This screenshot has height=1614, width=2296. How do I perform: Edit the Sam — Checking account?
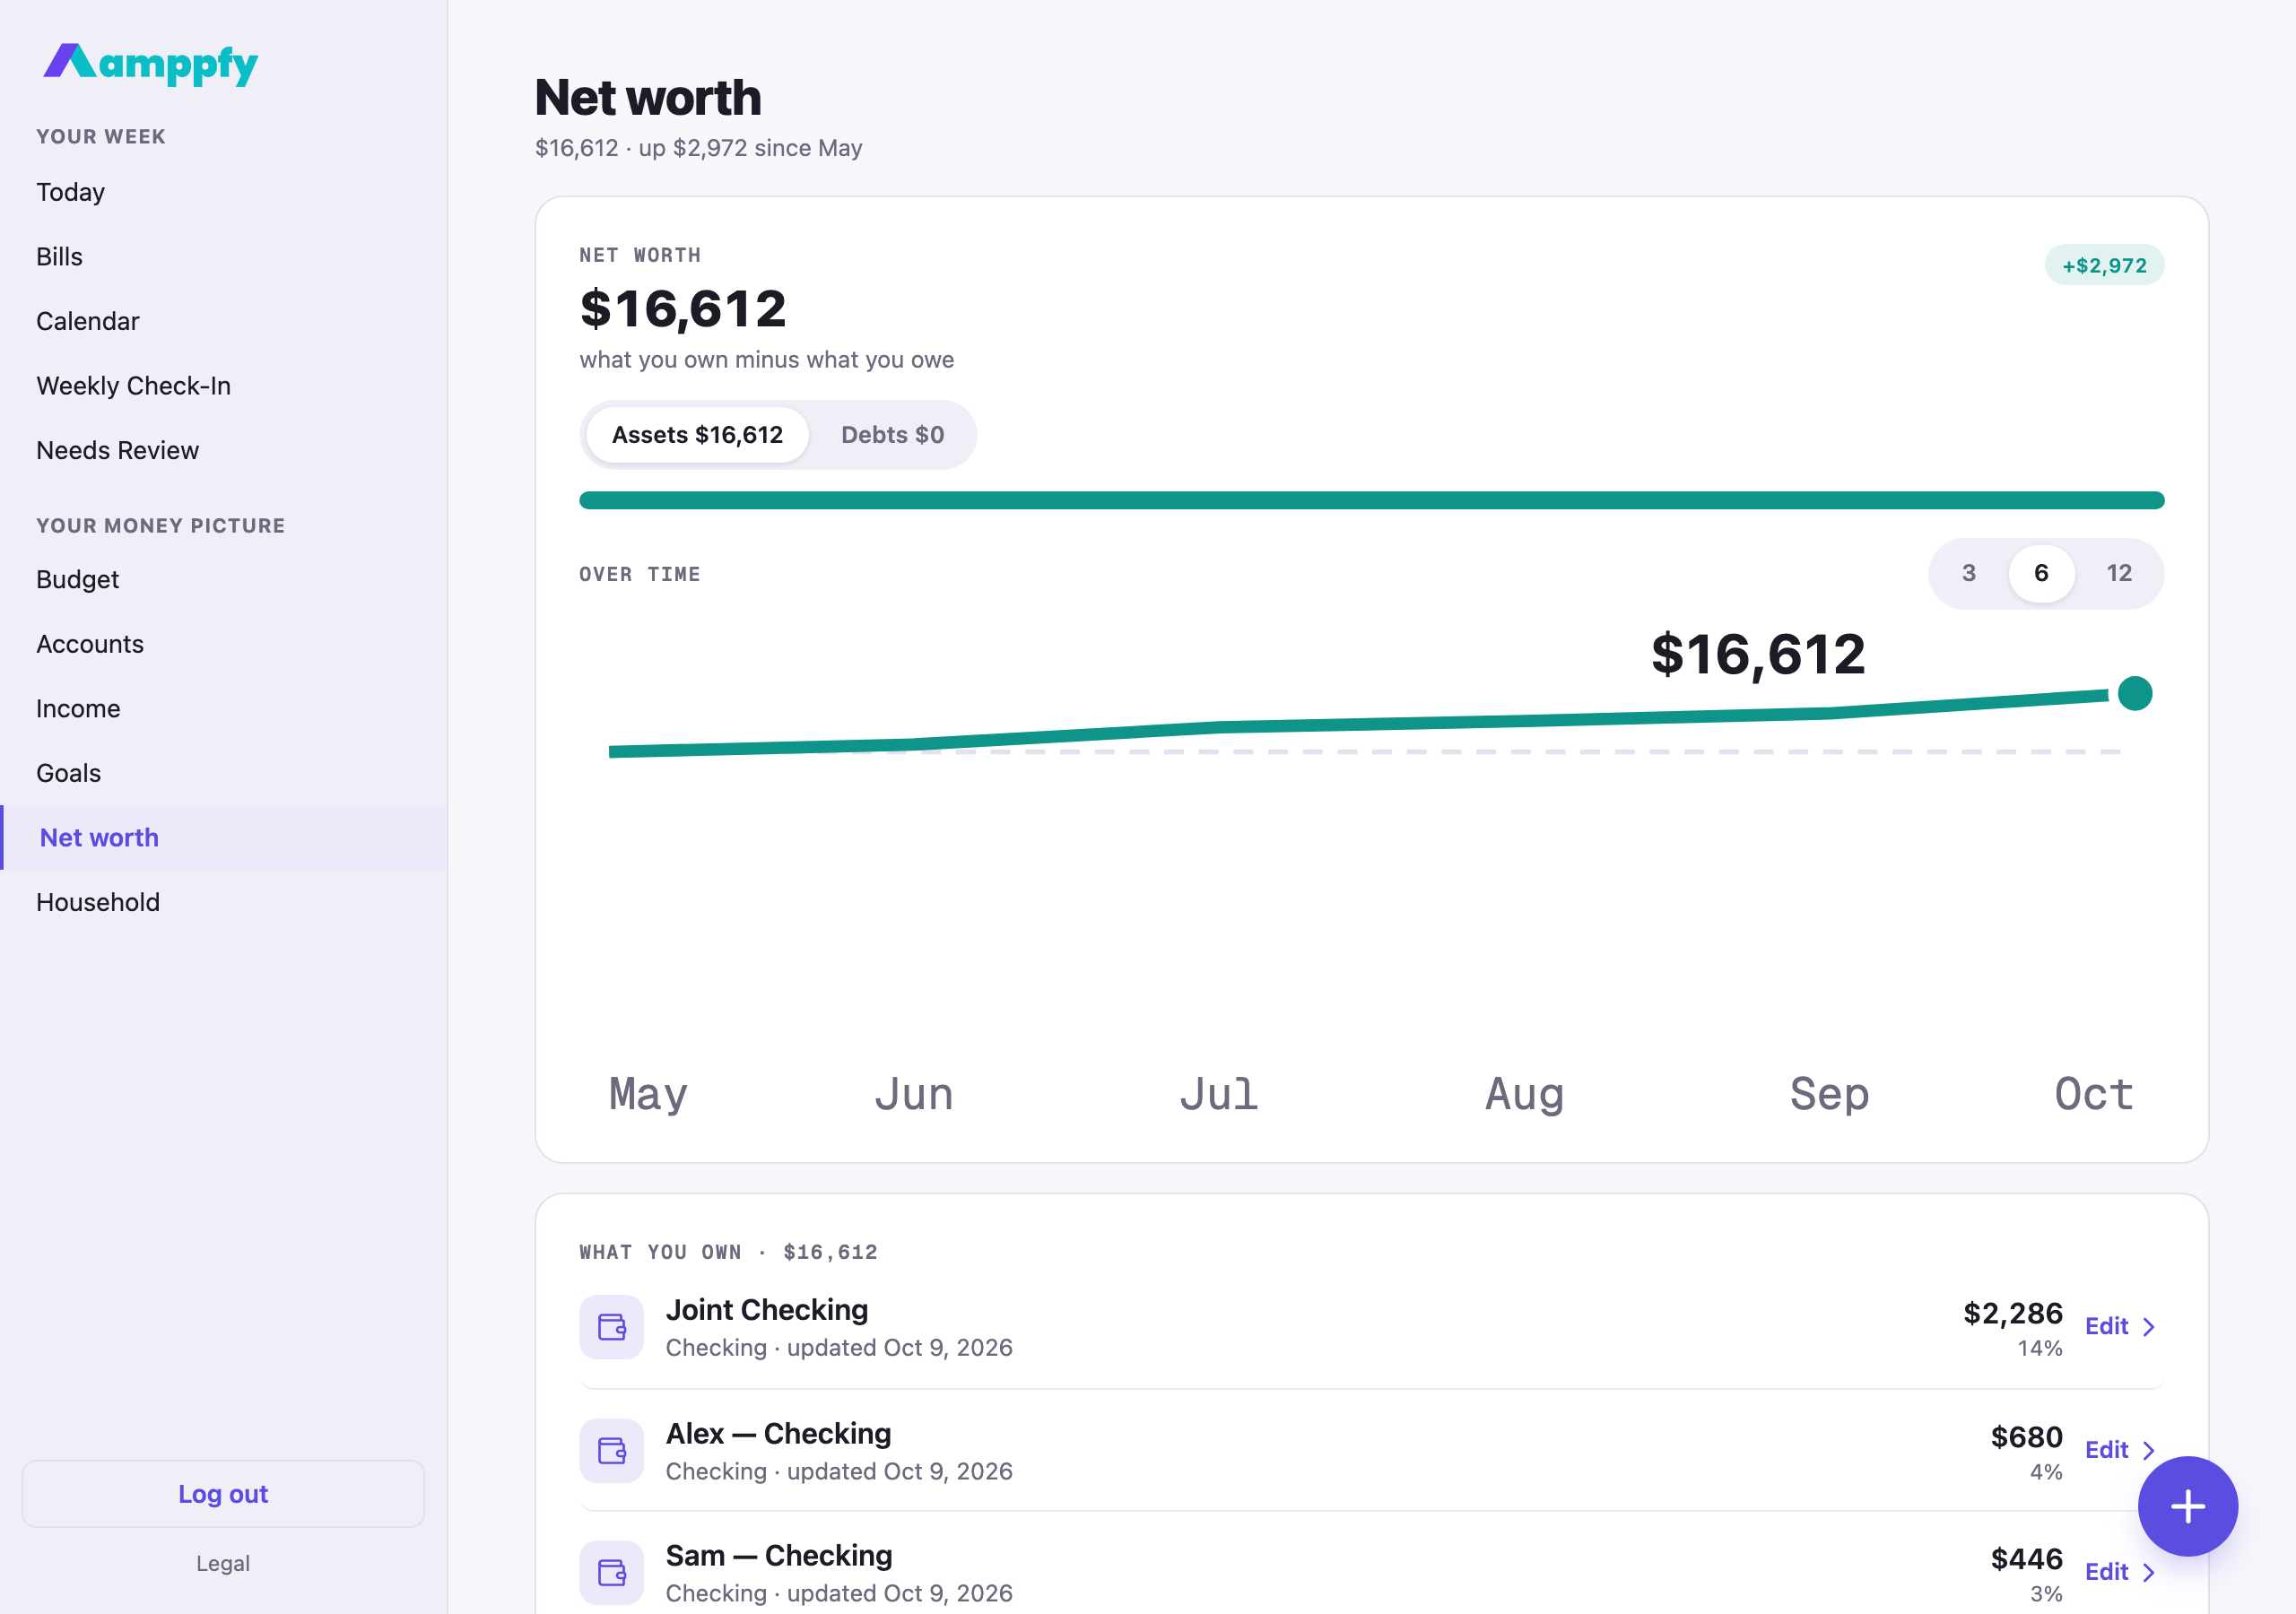pos(2106,1572)
